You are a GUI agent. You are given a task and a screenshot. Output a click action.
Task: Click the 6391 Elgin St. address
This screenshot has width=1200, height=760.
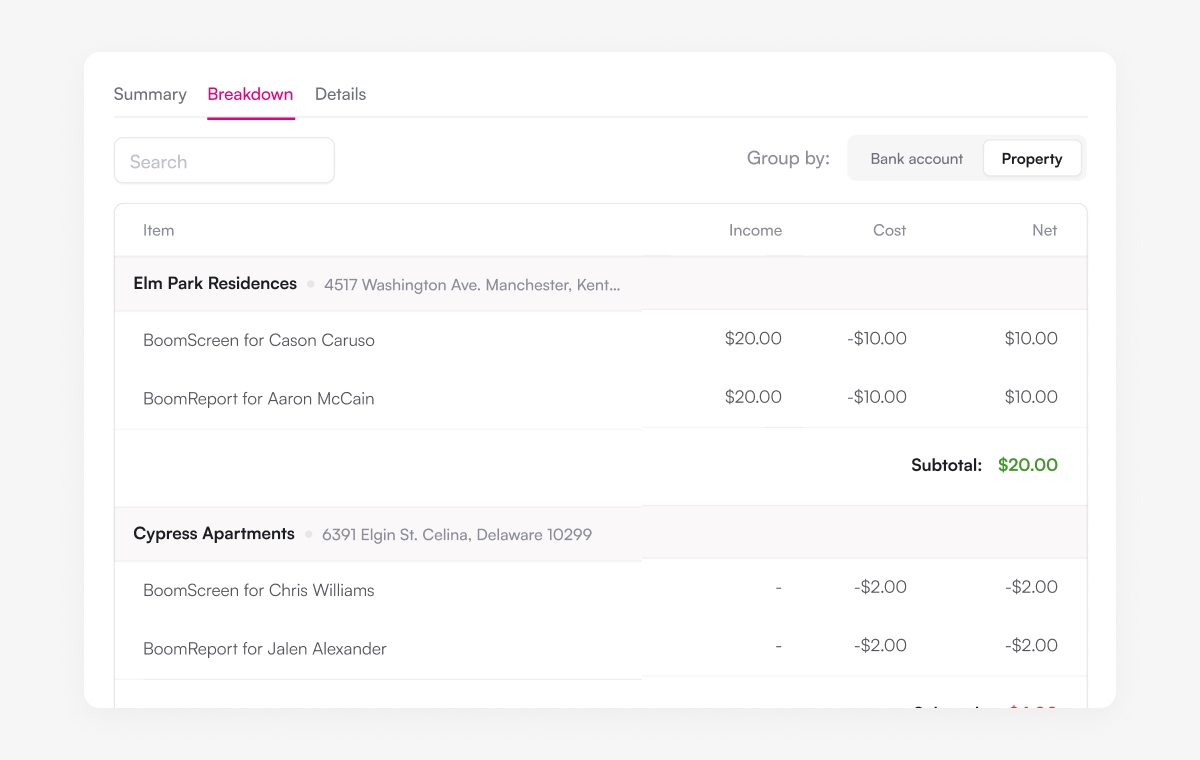[x=457, y=535]
